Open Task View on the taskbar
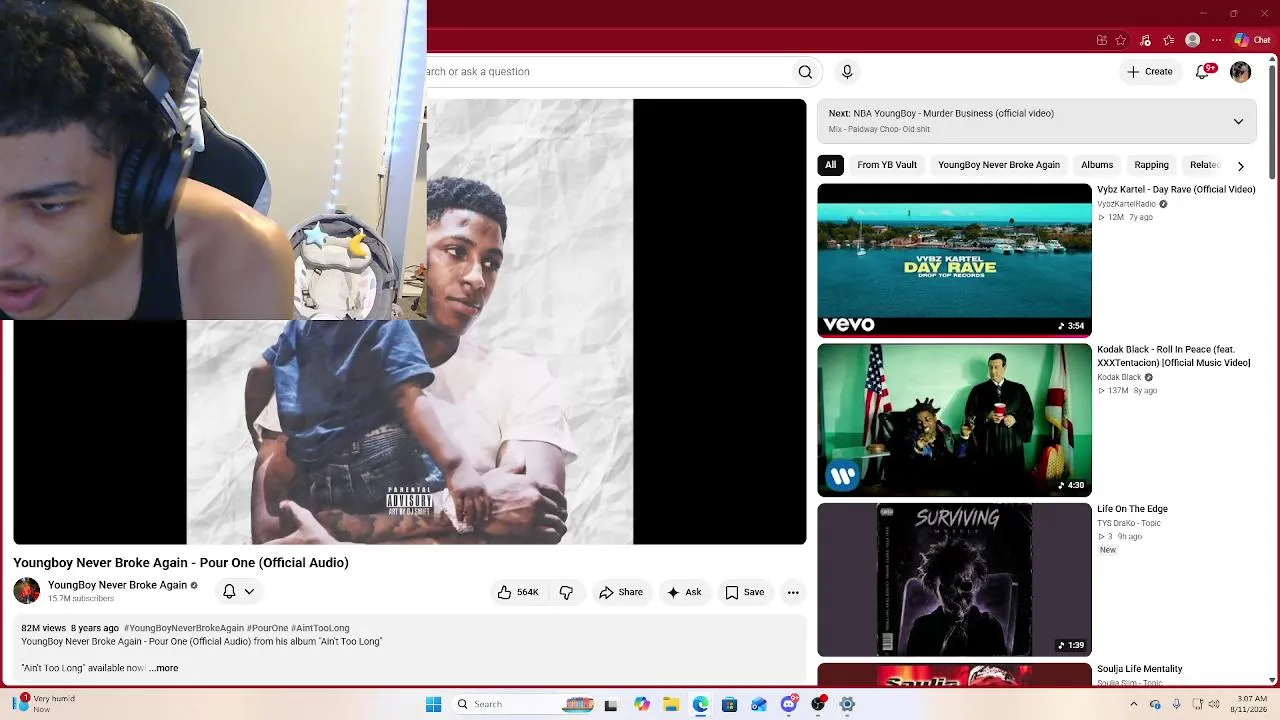Viewport: 1280px width, 720px height. click(611, 704)
